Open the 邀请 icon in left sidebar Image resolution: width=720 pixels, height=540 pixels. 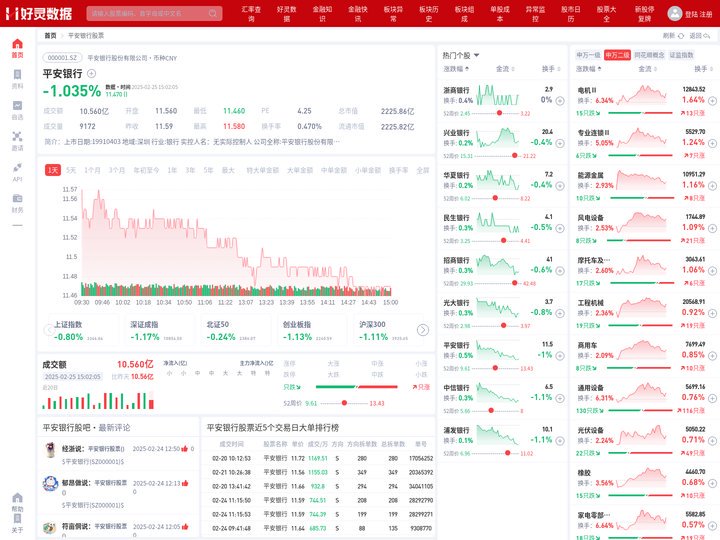coord(17,136)
